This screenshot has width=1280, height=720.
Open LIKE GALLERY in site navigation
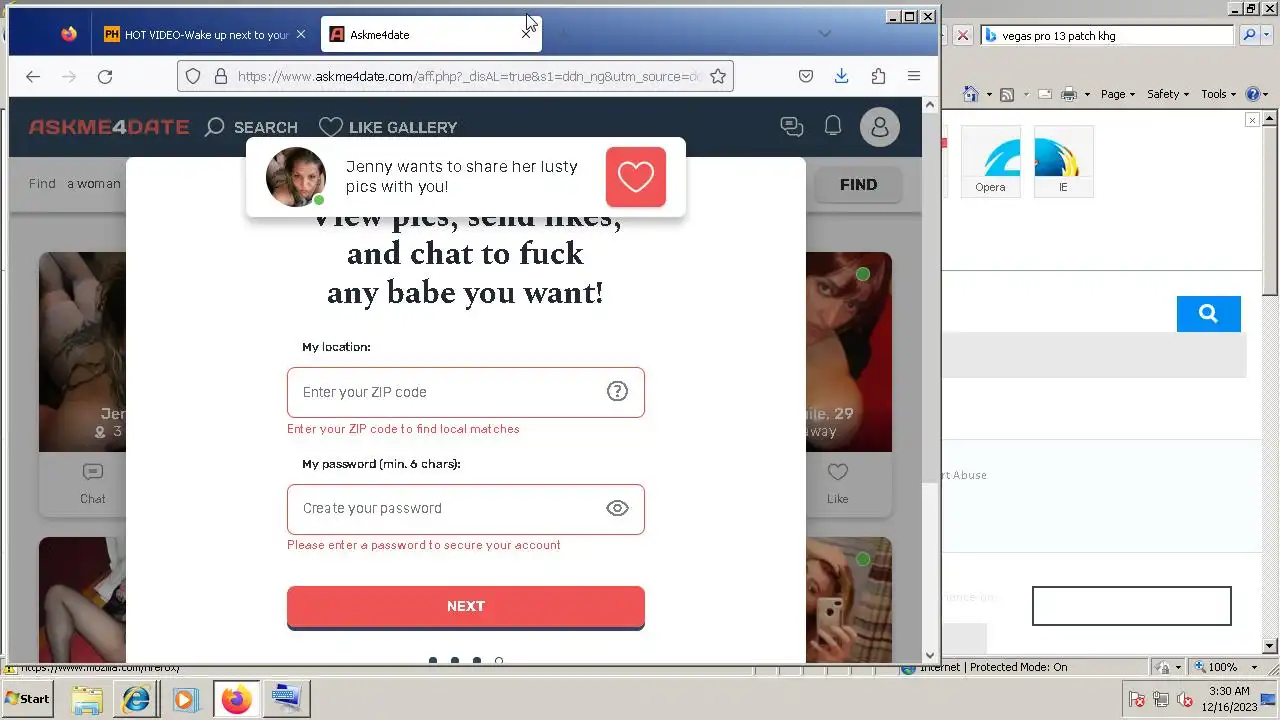click(388, 127)
